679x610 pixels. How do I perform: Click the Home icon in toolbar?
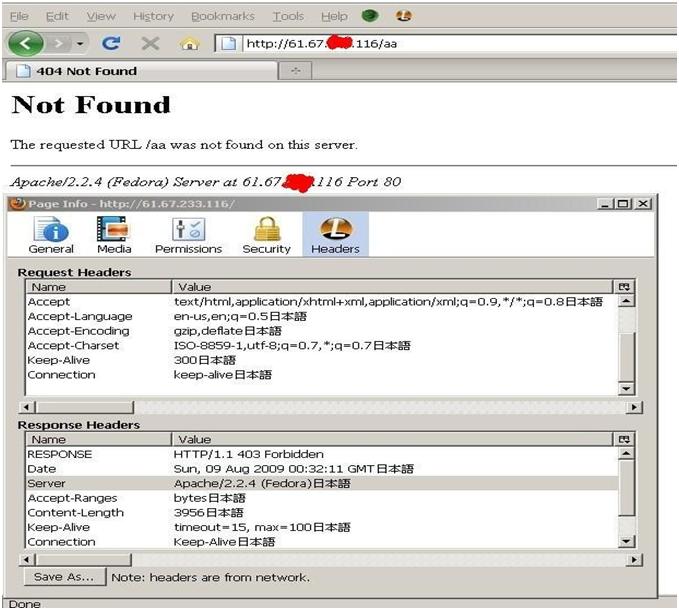coord(188,43)
